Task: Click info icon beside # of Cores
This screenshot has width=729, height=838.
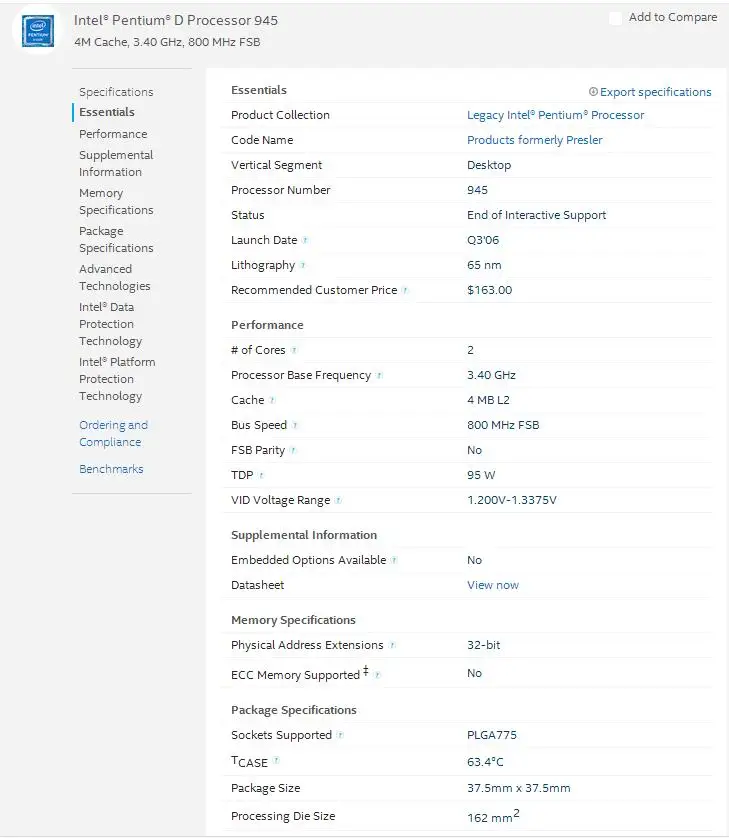Action: (293, 350)
